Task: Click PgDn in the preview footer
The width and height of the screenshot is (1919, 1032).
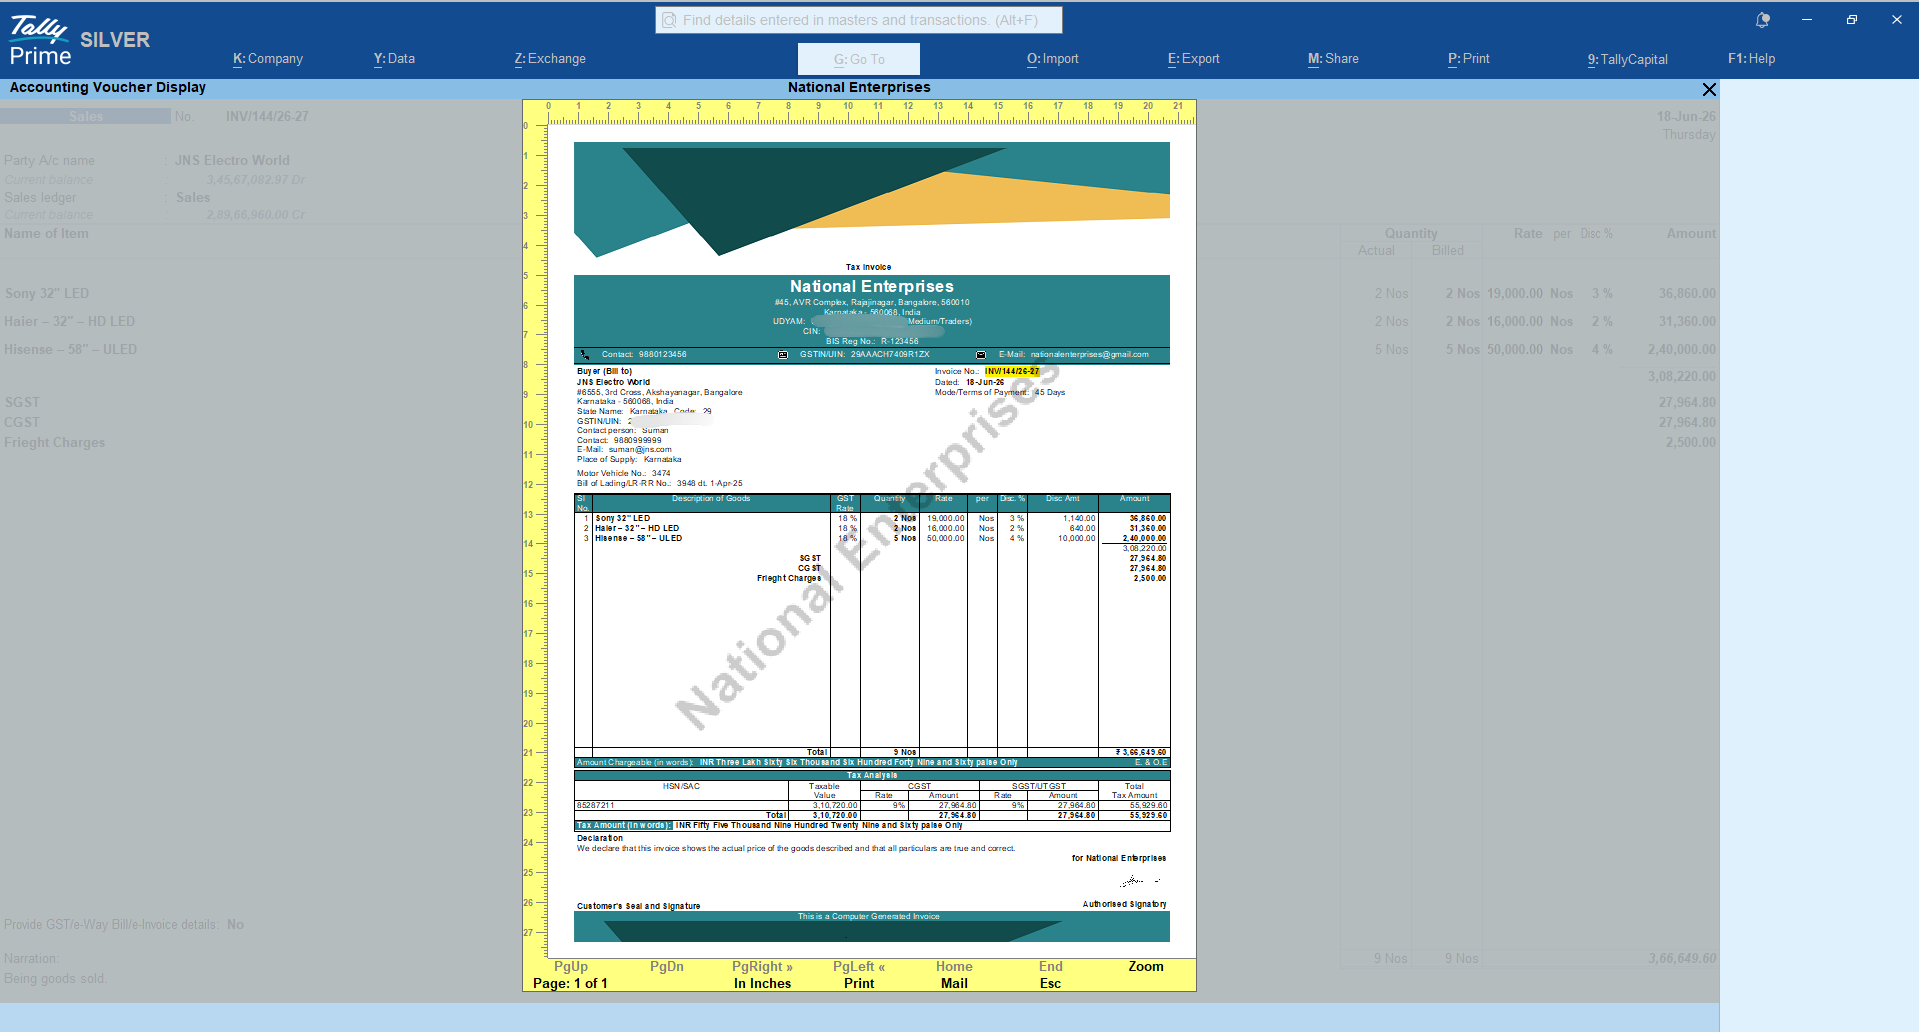Action: [667, 967]
